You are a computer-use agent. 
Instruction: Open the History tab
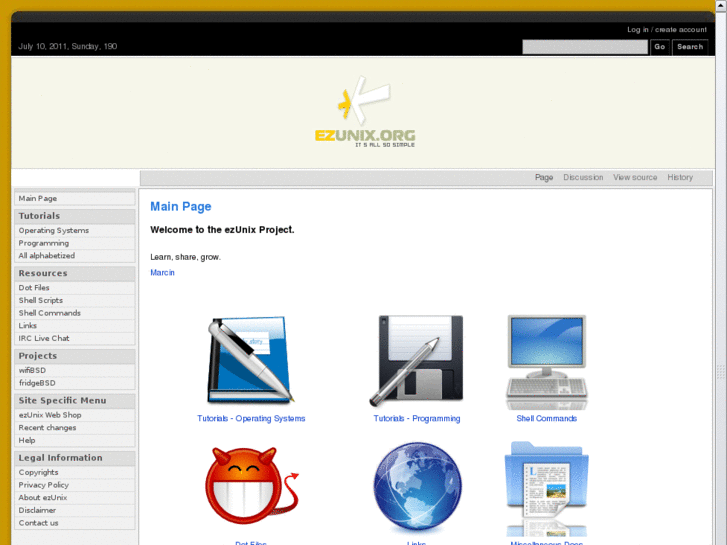pos(680,177)
